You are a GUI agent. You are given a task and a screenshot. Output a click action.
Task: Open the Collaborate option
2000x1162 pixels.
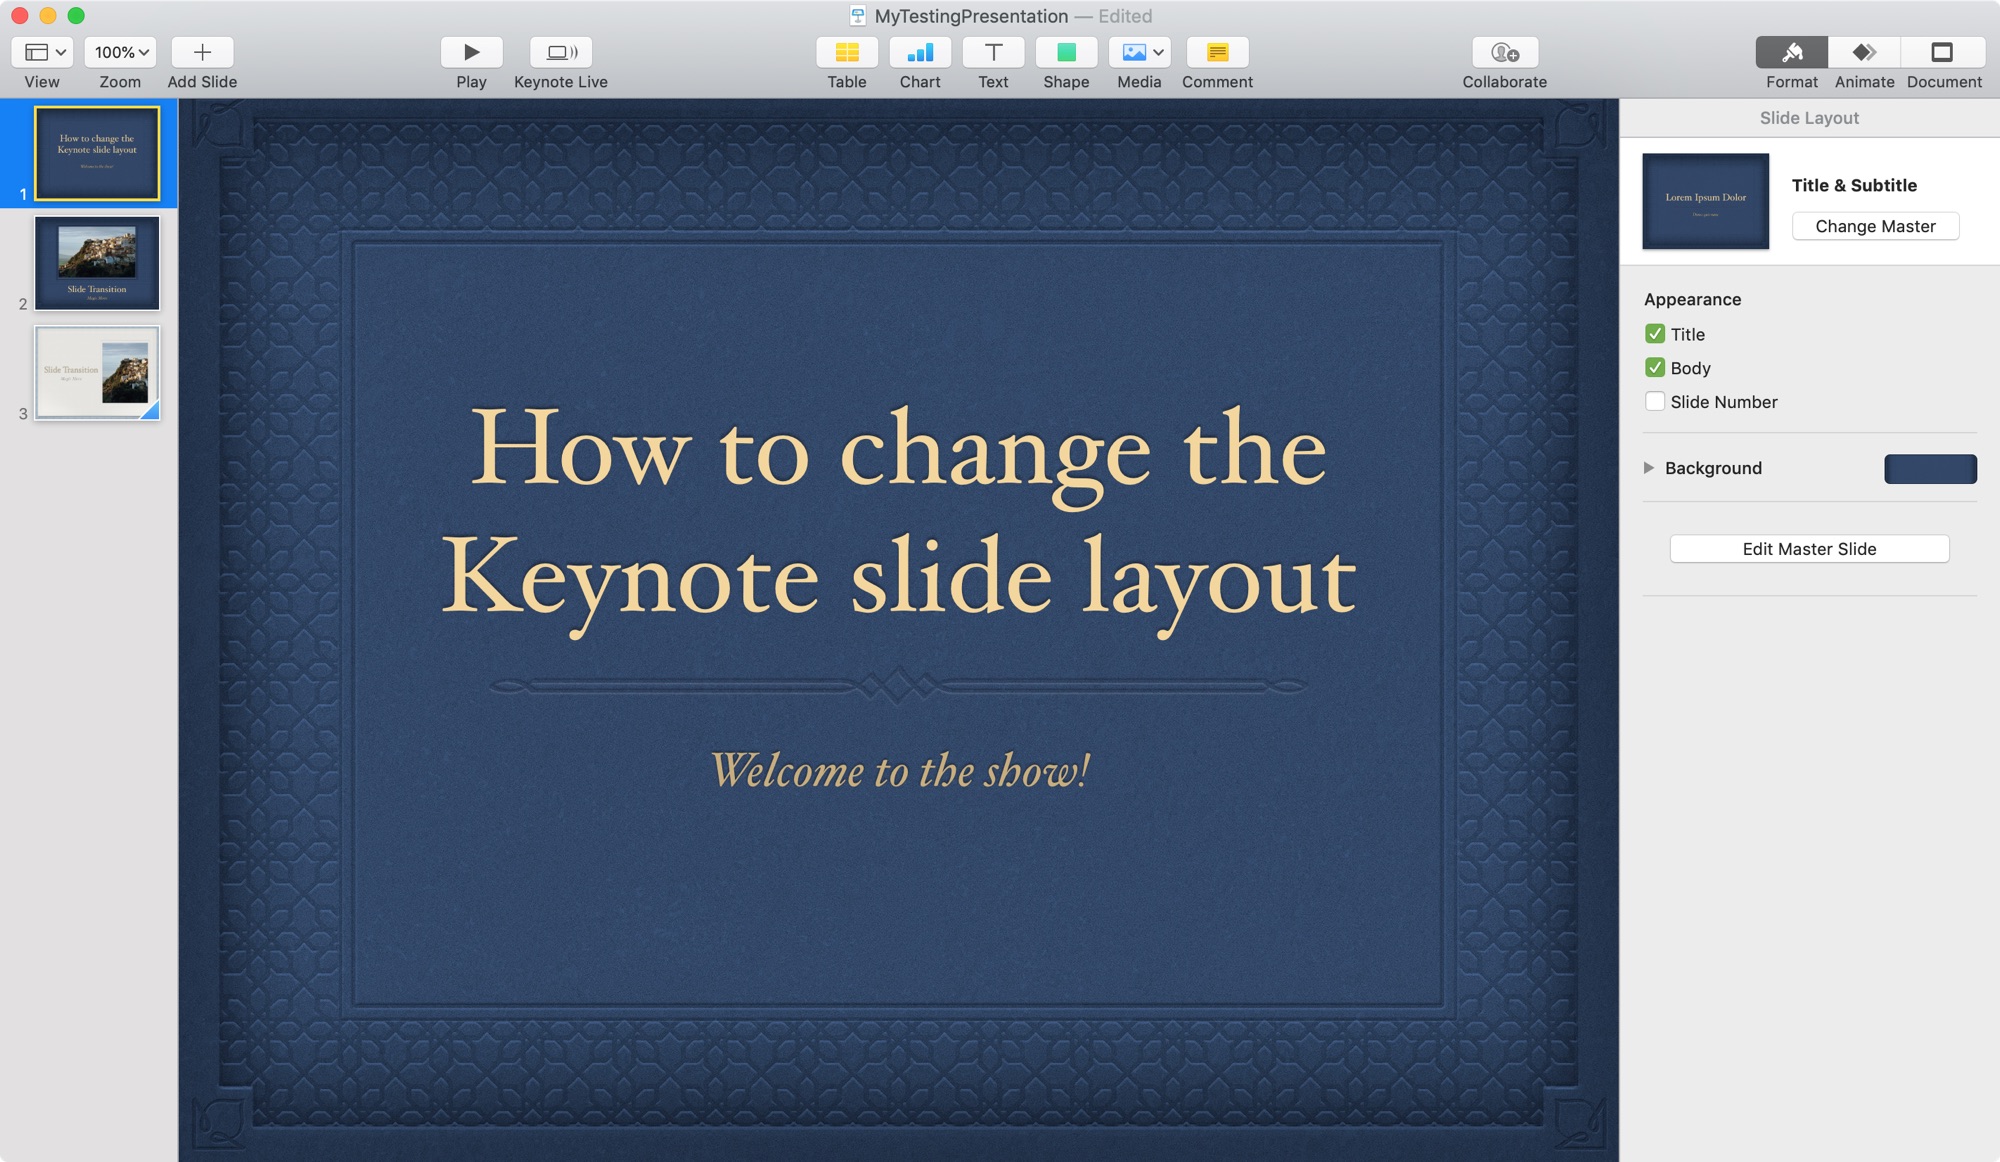(x=1505, y=52)
